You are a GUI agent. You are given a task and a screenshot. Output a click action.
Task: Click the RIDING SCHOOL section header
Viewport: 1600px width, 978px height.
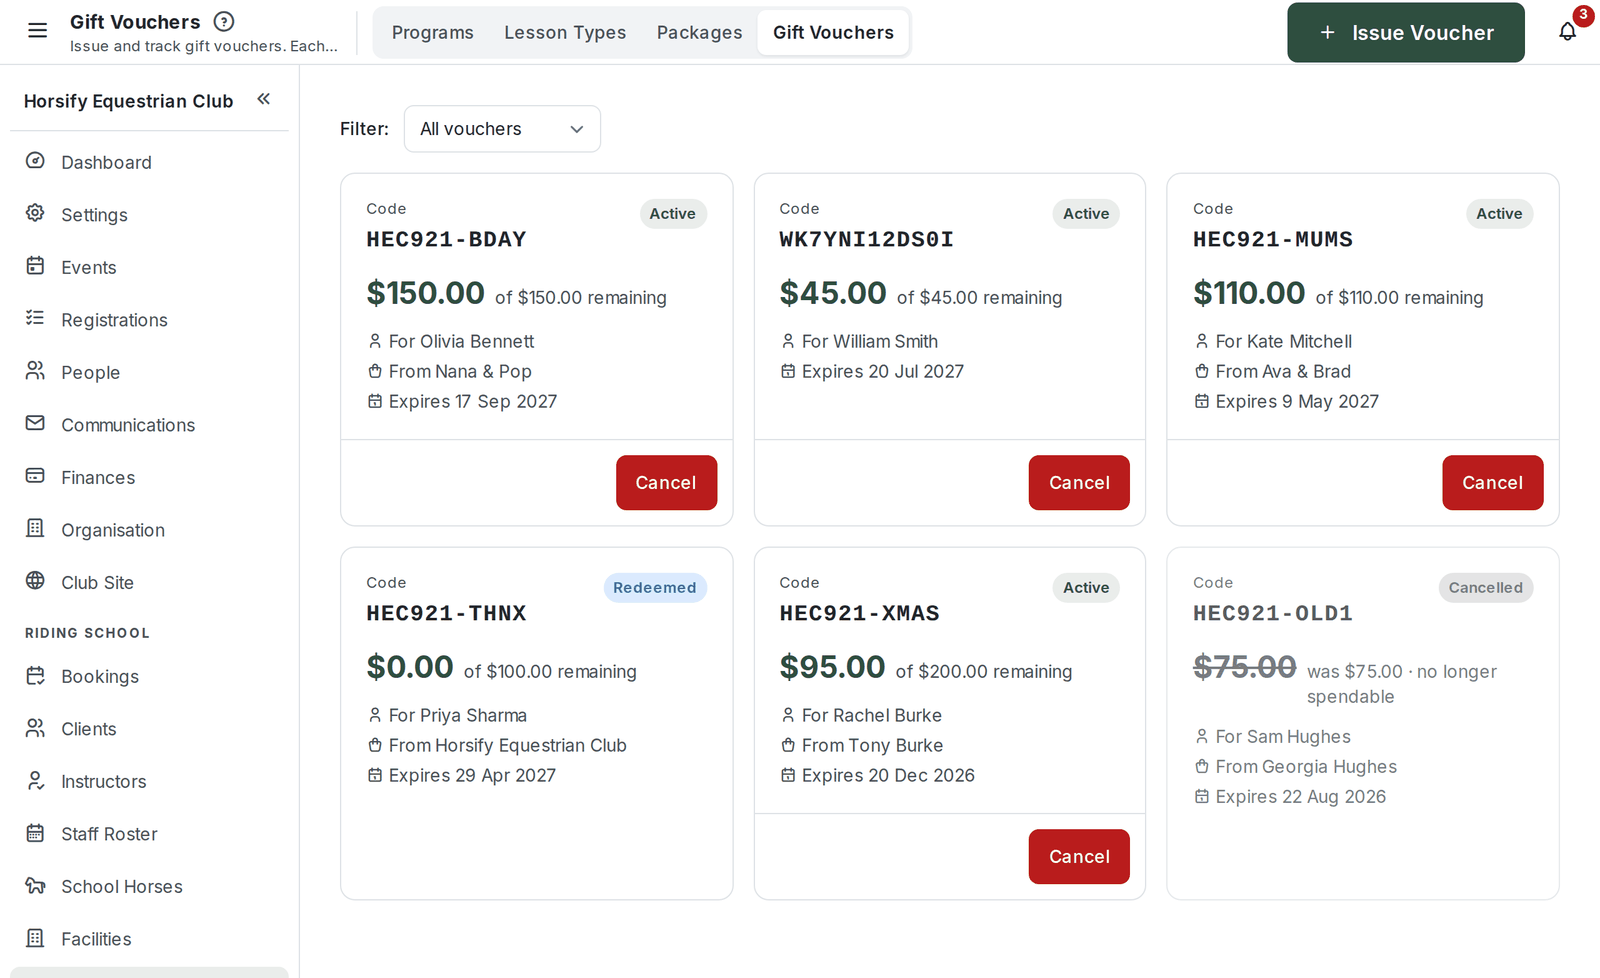pyautogui.click(x=87, y=633)
